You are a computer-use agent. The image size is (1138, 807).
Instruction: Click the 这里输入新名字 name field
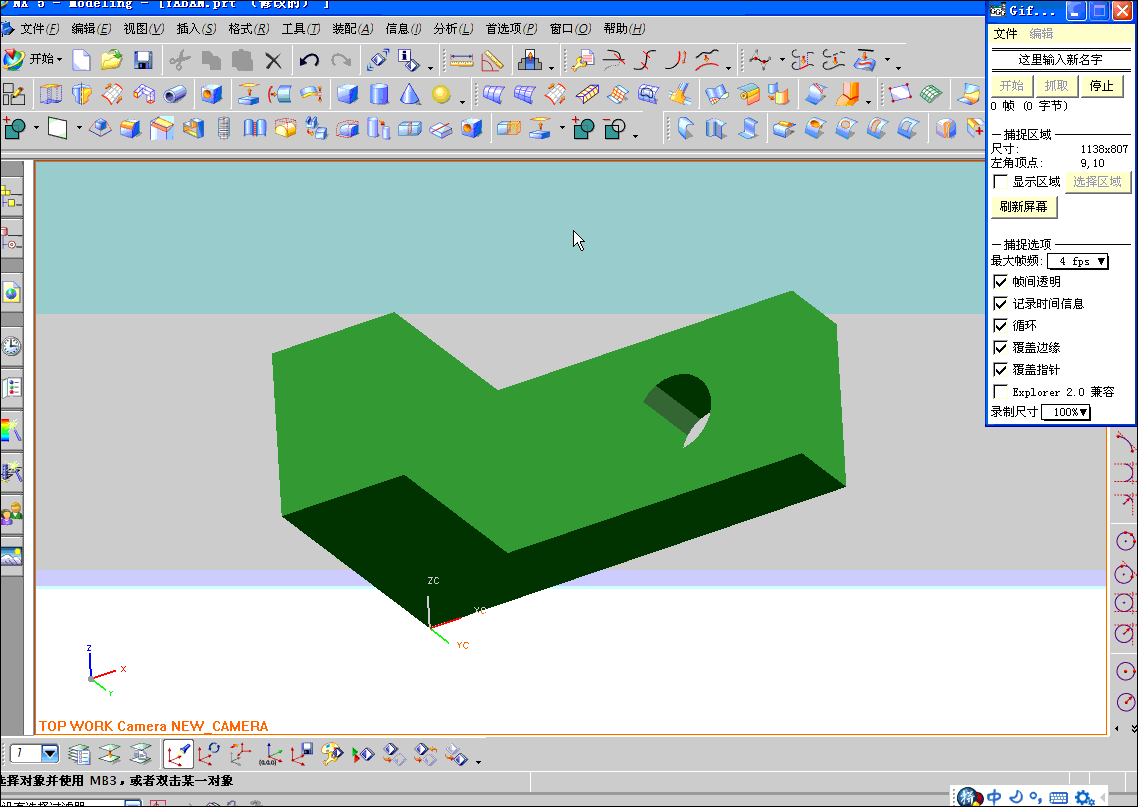1060,60
